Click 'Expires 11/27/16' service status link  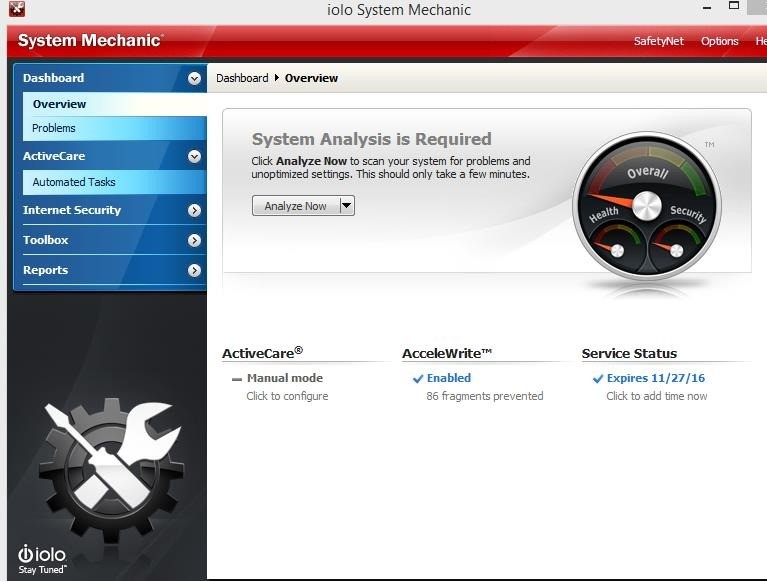(x=655, y=378)
